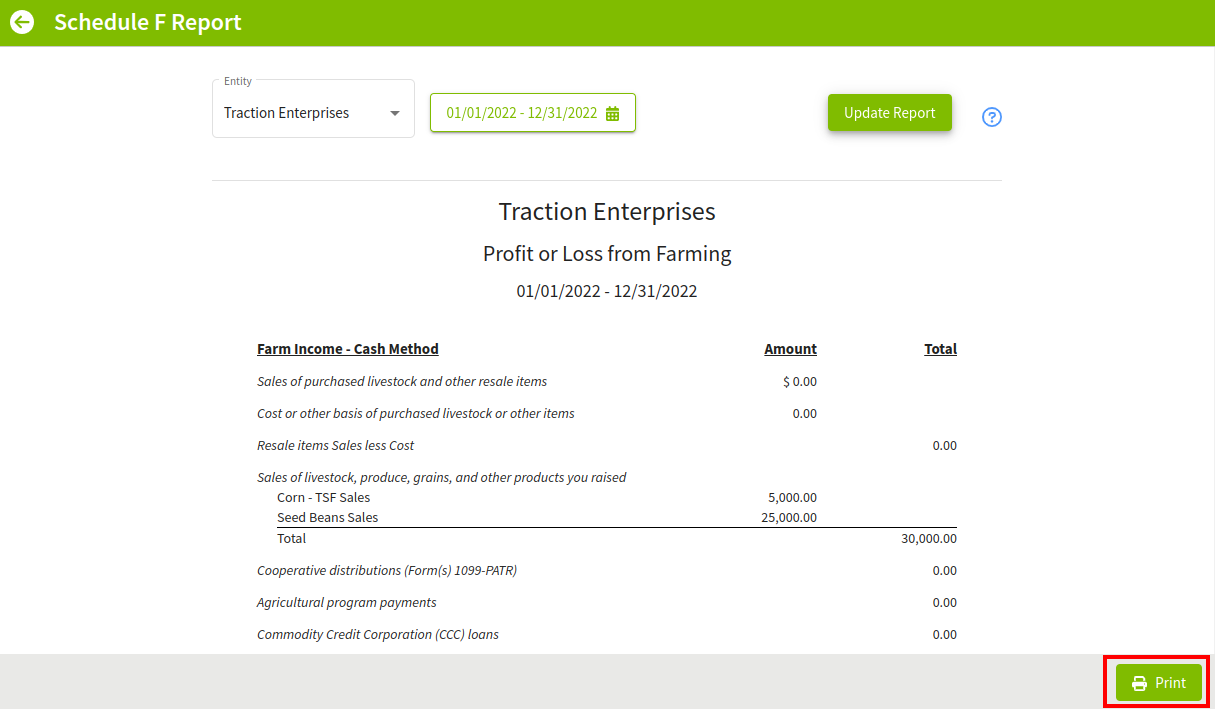Click the report date range subtitle
This screenshot has width=1215, height=709.
tap(607, 292)
